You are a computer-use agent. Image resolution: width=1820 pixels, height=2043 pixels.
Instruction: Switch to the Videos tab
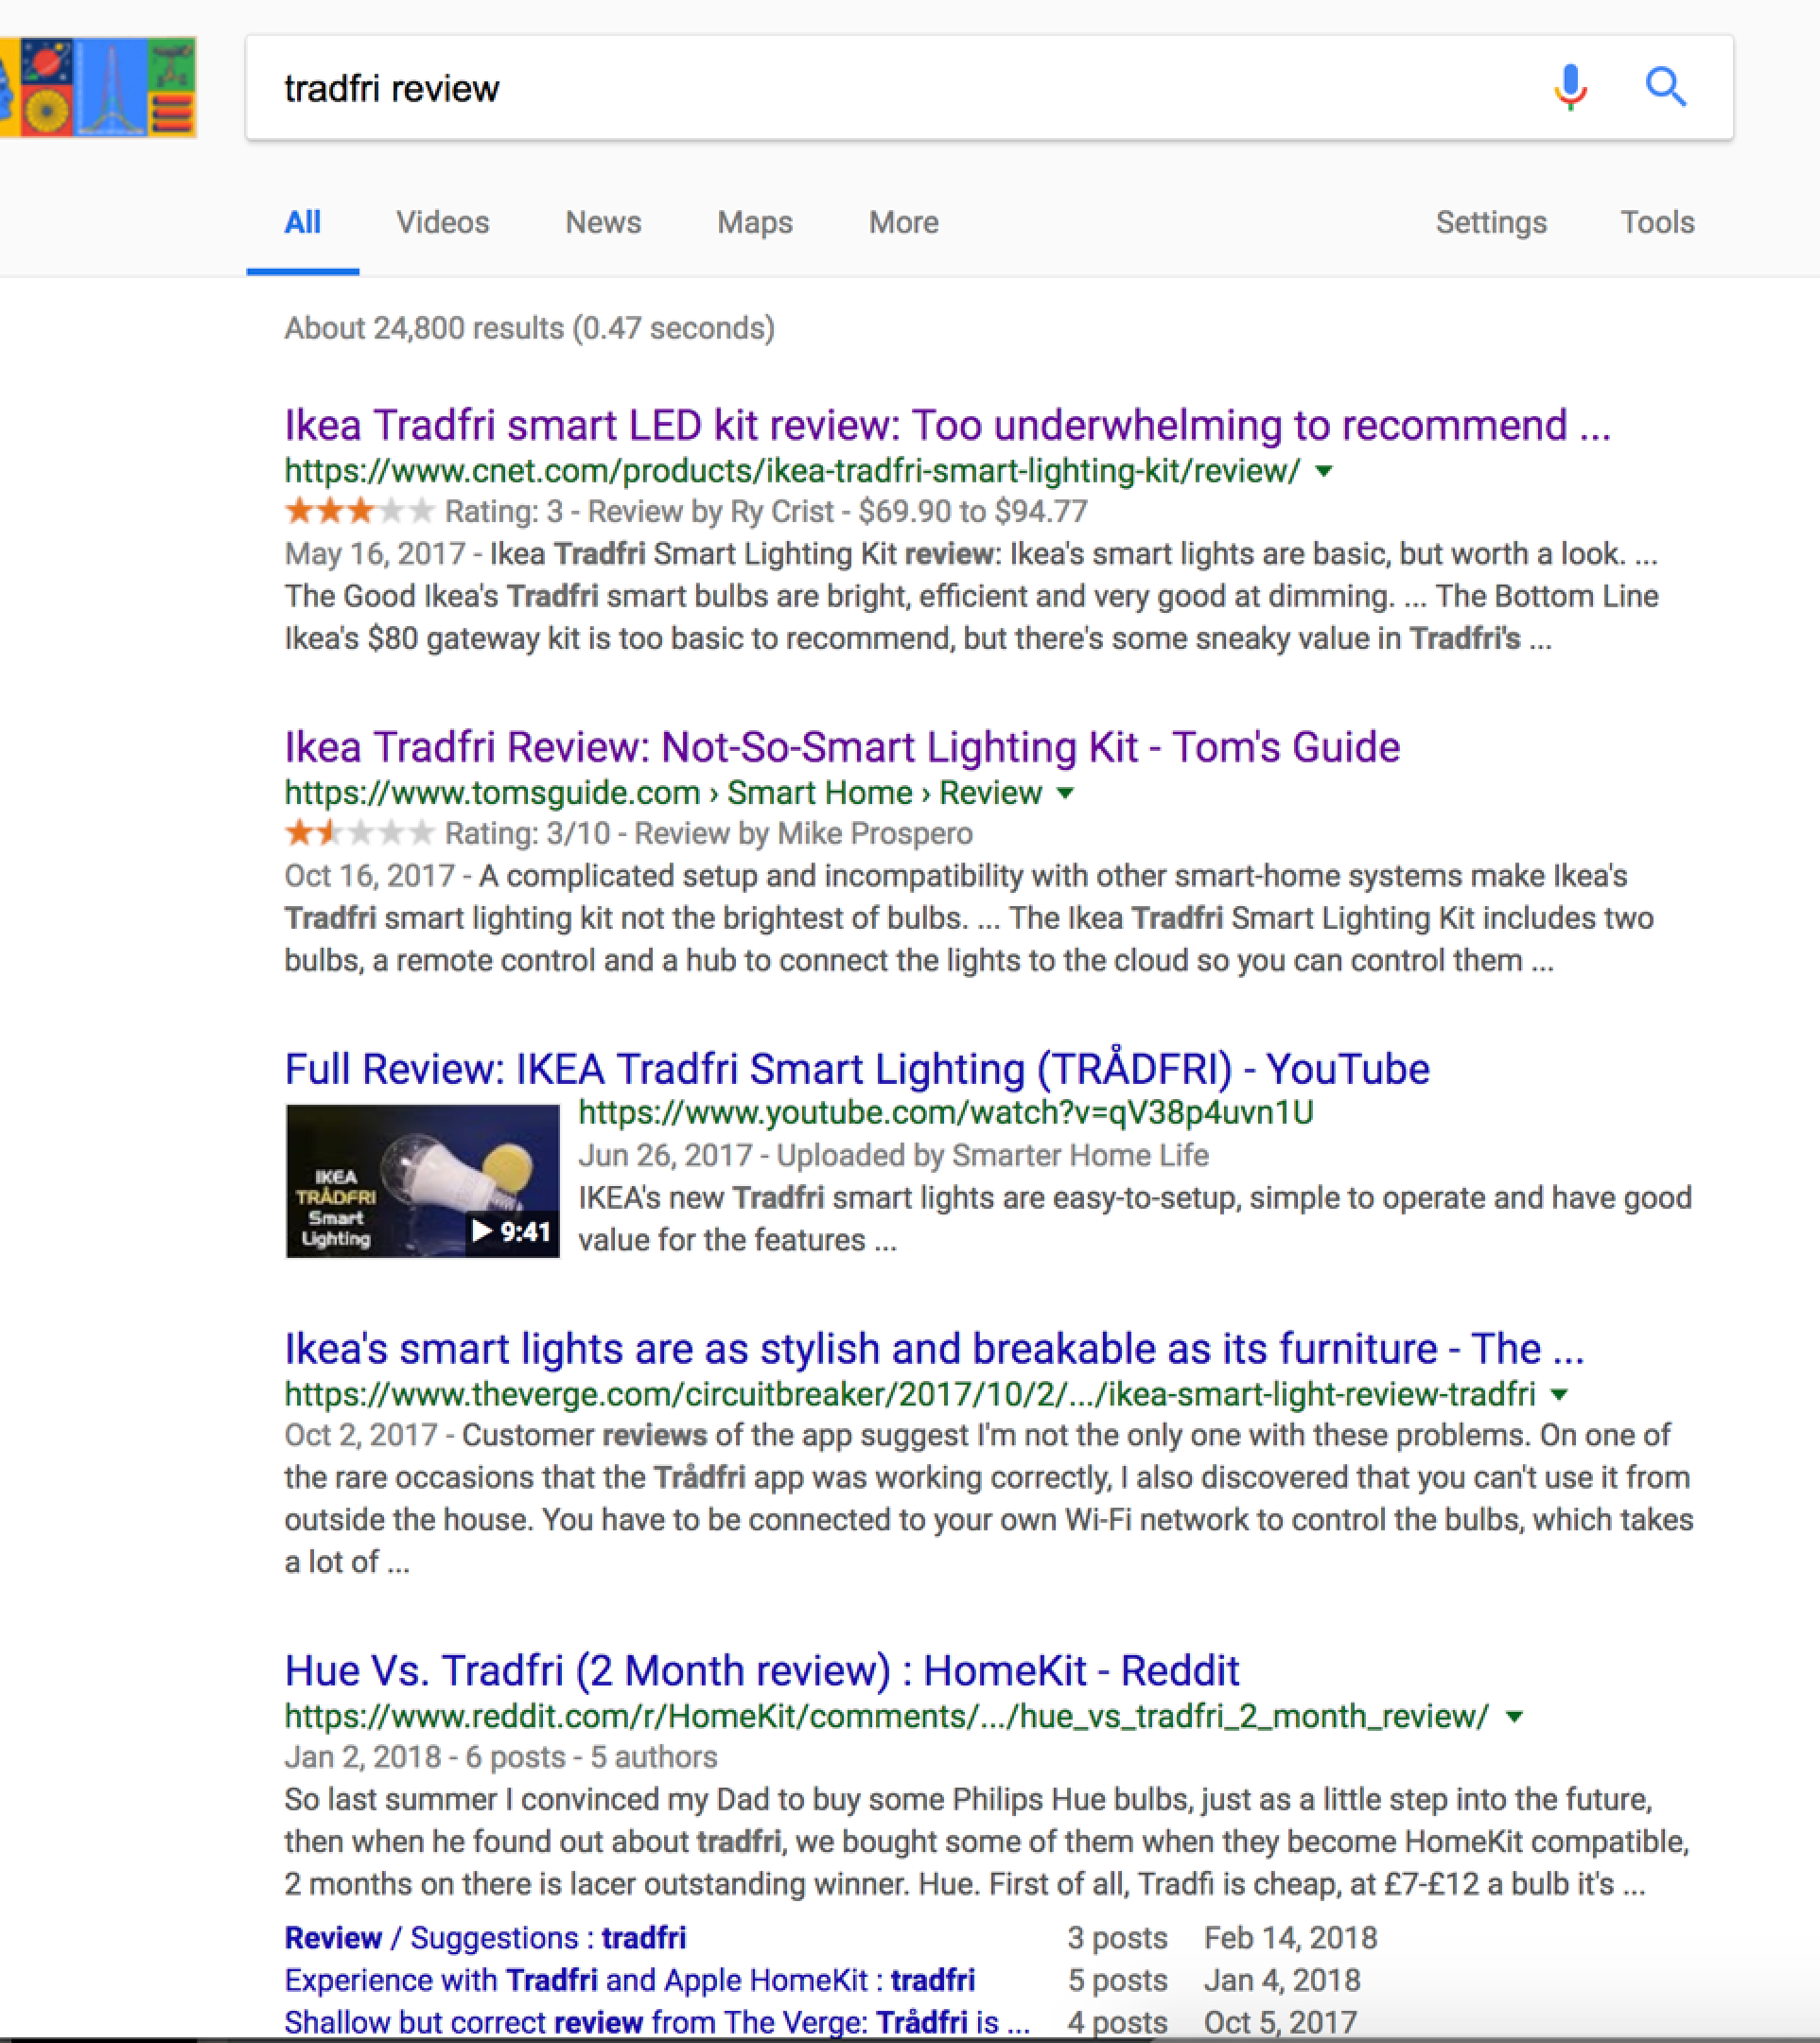442,222
